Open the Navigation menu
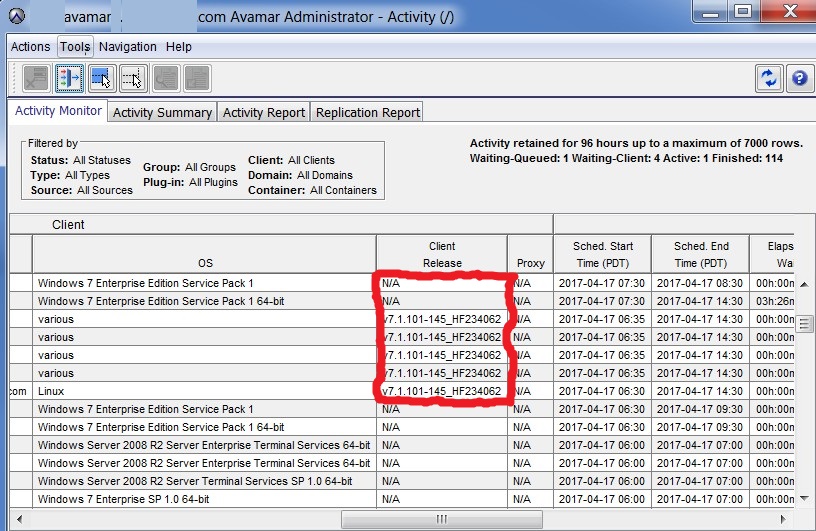This screenshot has width=816, height=531. (x=128, y=47)
